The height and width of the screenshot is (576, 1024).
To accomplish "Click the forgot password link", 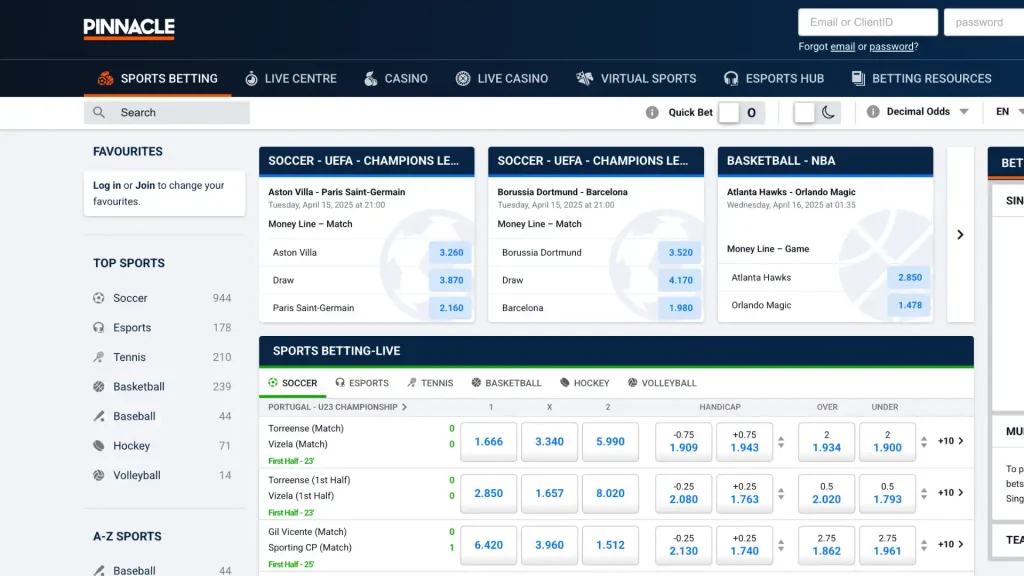I will point(891,46).
